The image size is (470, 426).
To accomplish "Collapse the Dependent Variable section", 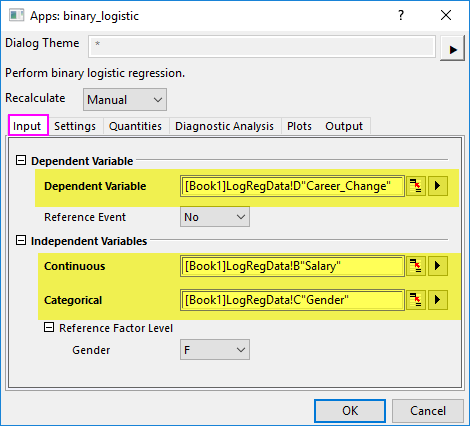I will pos(21,160).
